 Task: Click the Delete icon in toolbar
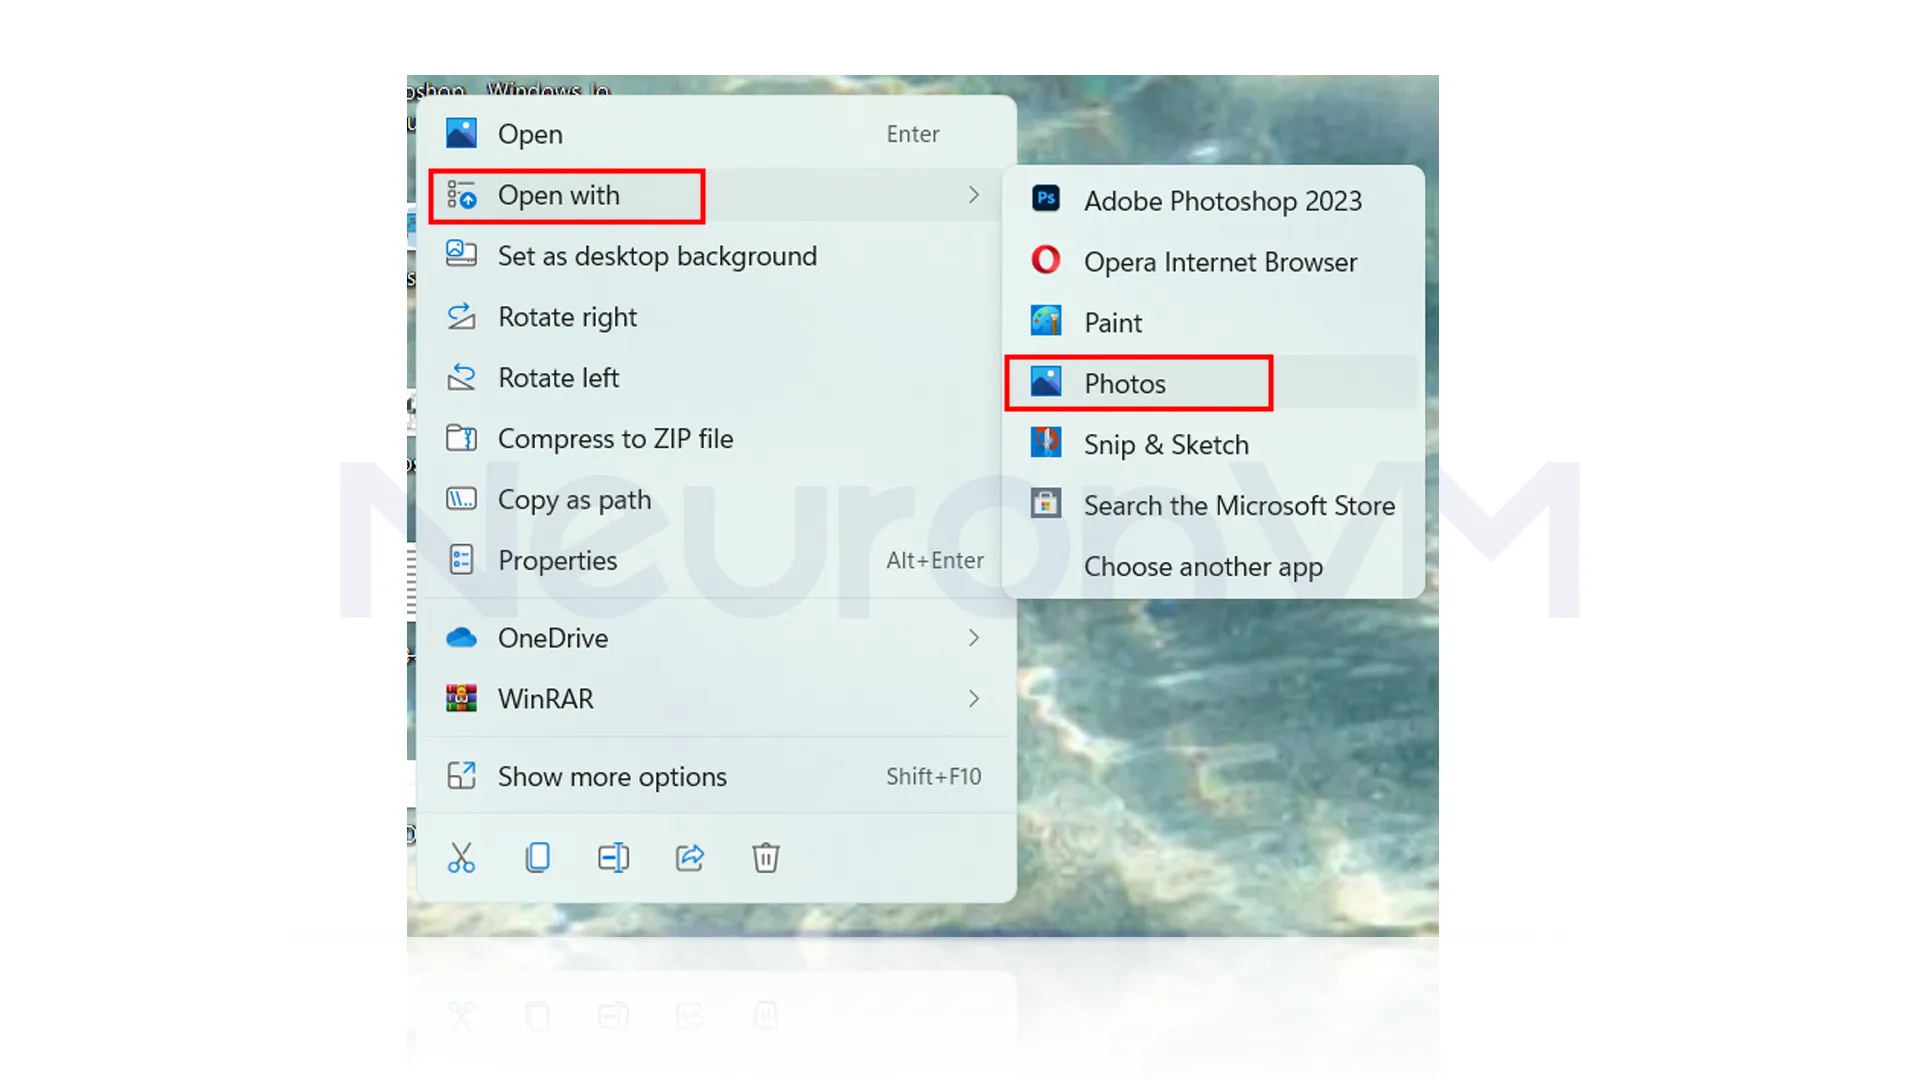click(x=764, y=857)
